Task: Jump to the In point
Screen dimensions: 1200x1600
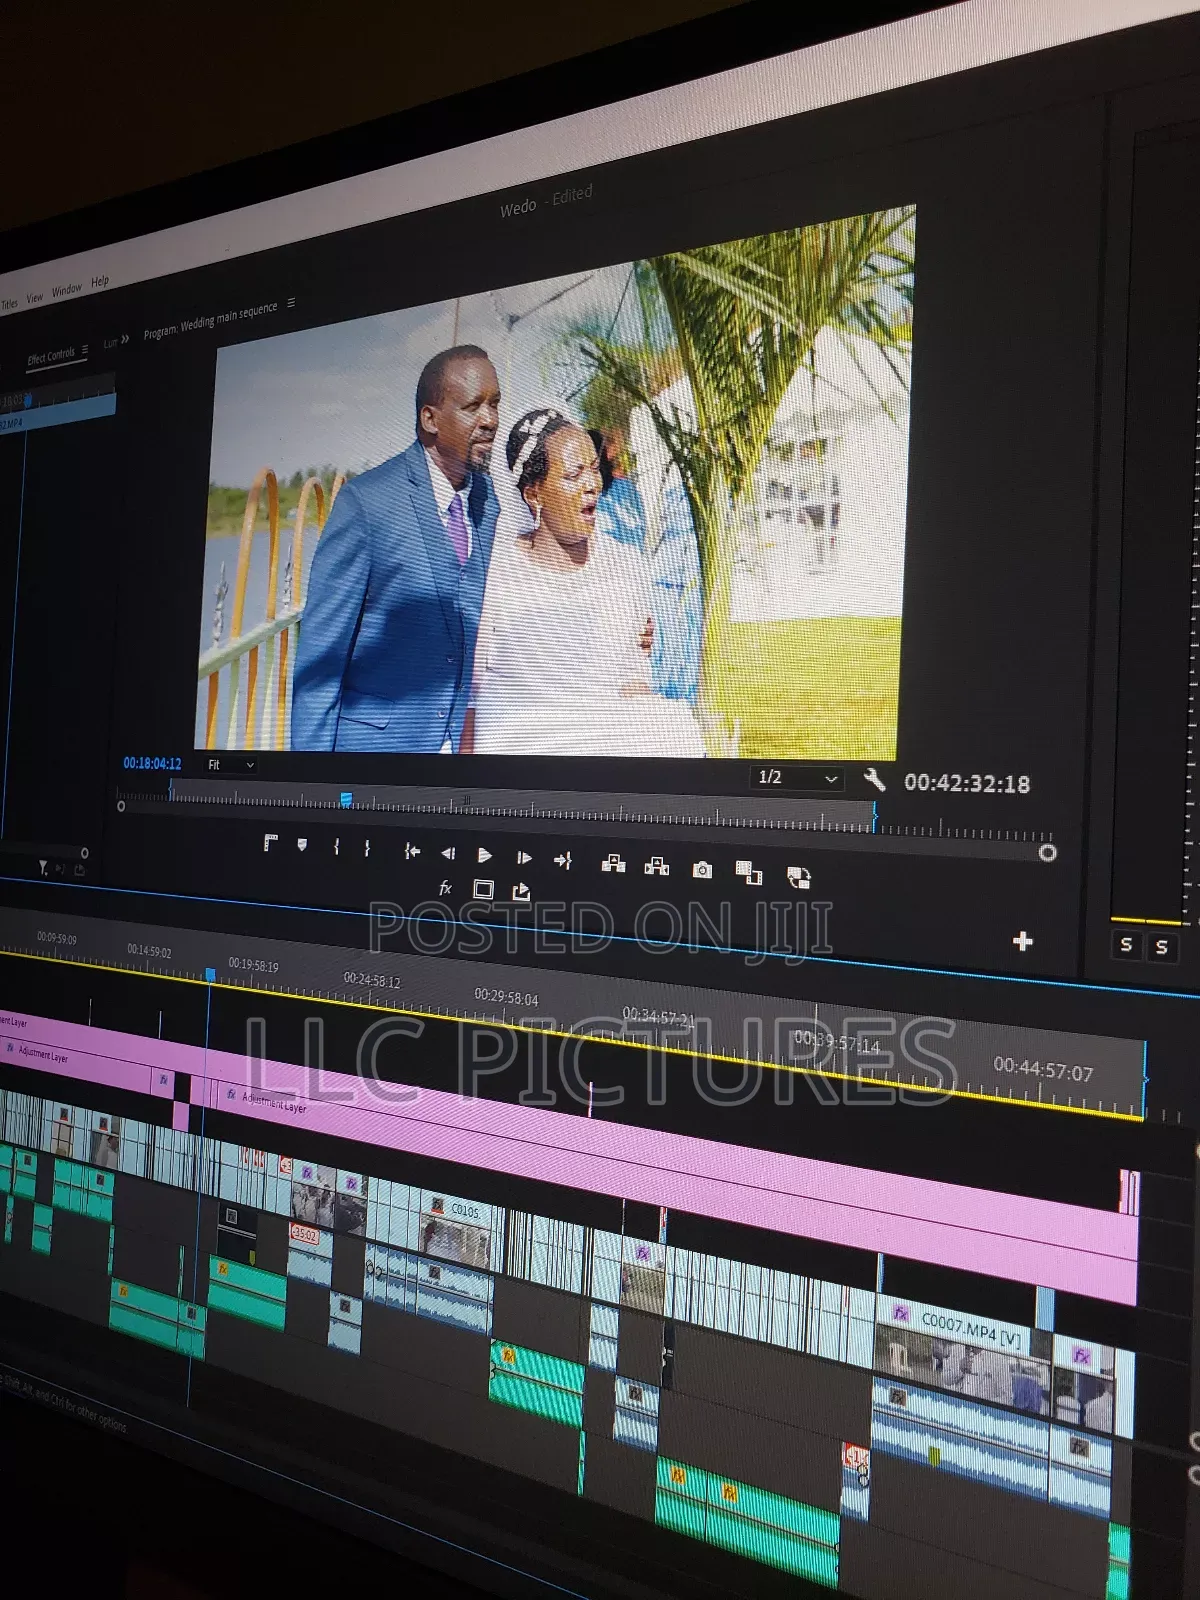Action: tap(411, 851)
